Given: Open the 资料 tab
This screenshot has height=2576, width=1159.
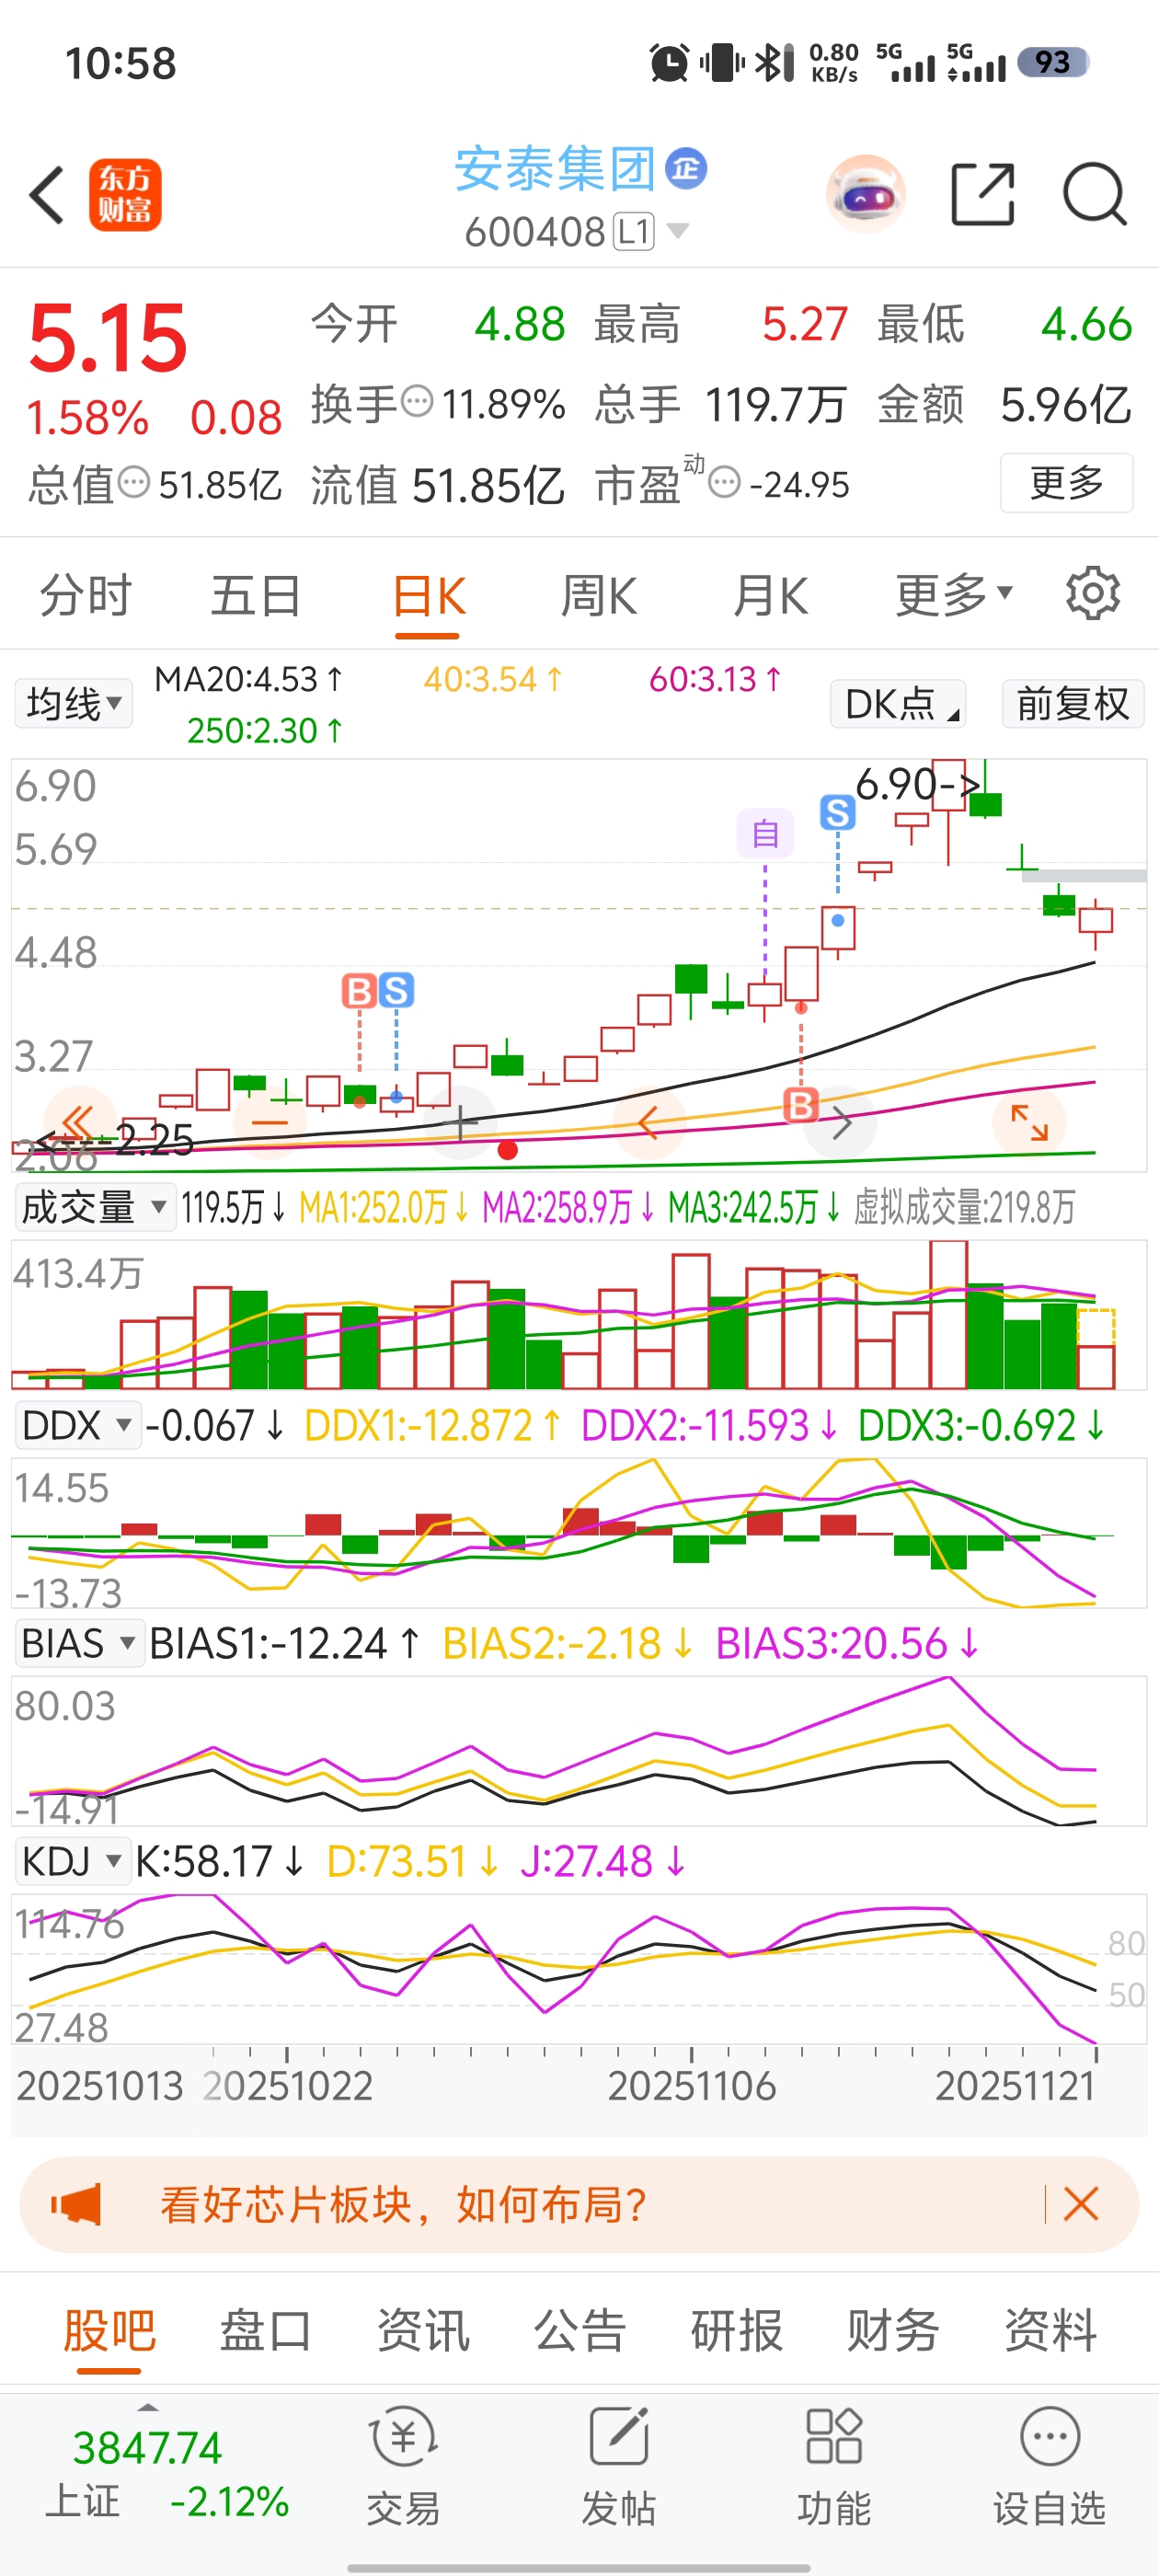Looking at the screenshot, I should coord(1051,2330).
